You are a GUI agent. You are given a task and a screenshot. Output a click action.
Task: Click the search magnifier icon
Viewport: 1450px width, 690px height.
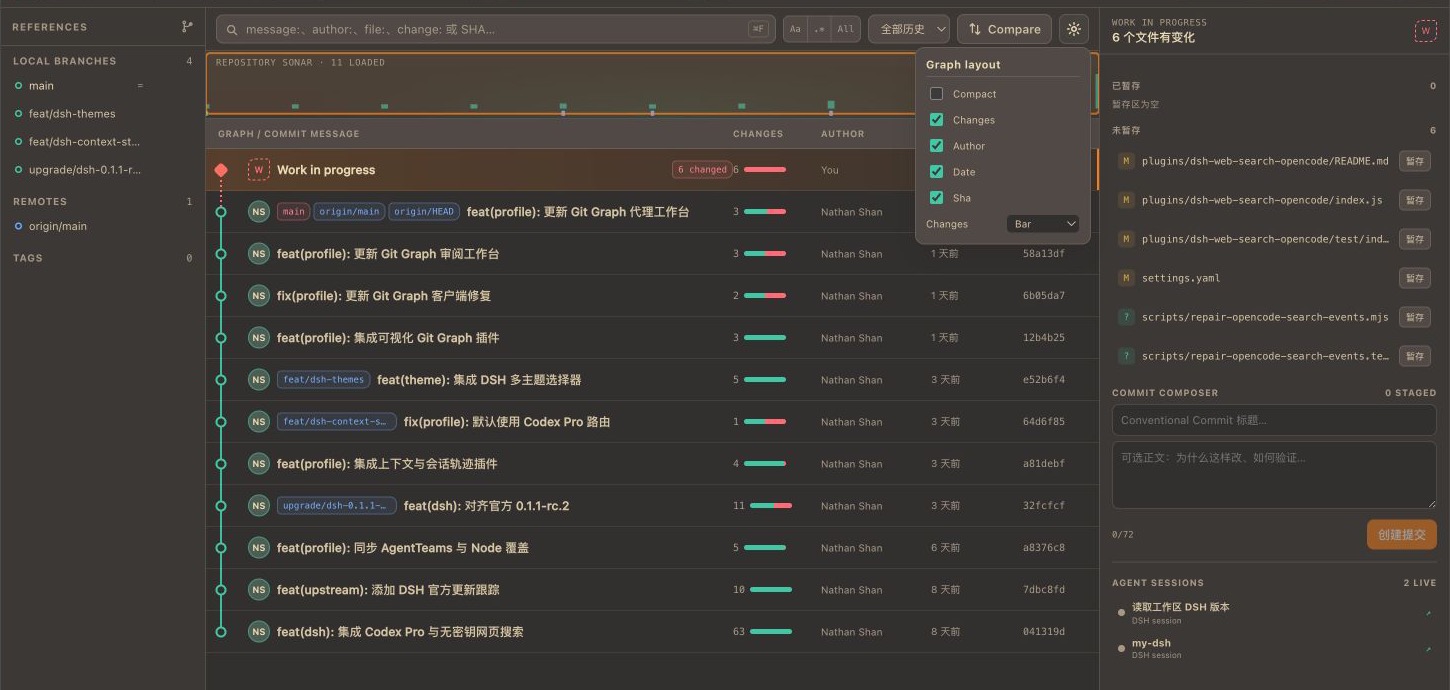[x=232, y=29]
